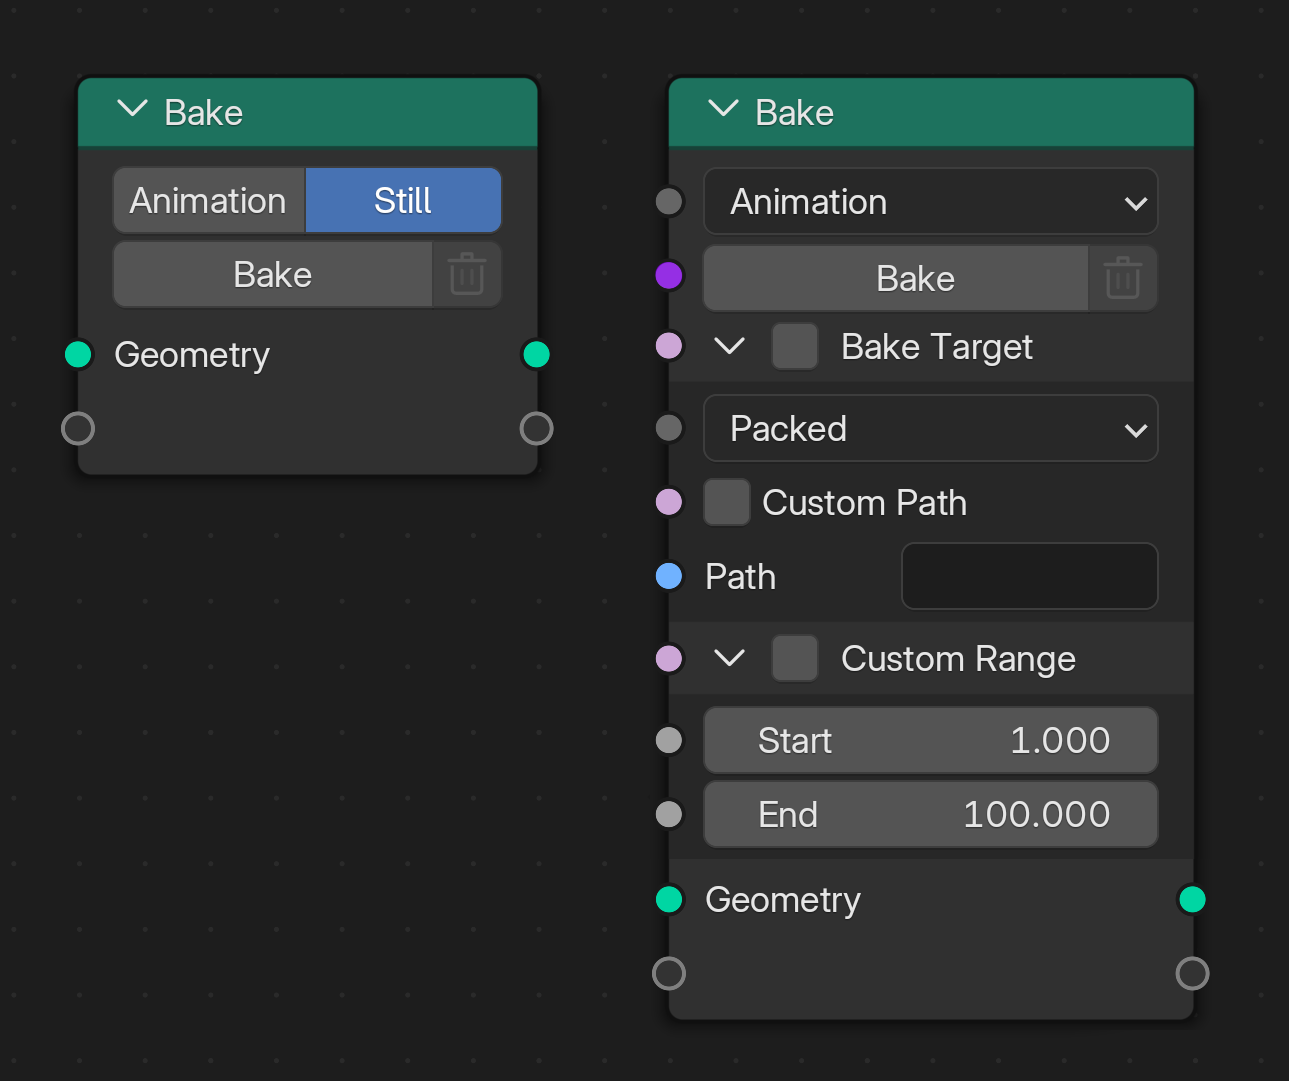Collapse the Bake Target panel
The width and height of the screenshot is (1289, 1081).
click(730, 346)
